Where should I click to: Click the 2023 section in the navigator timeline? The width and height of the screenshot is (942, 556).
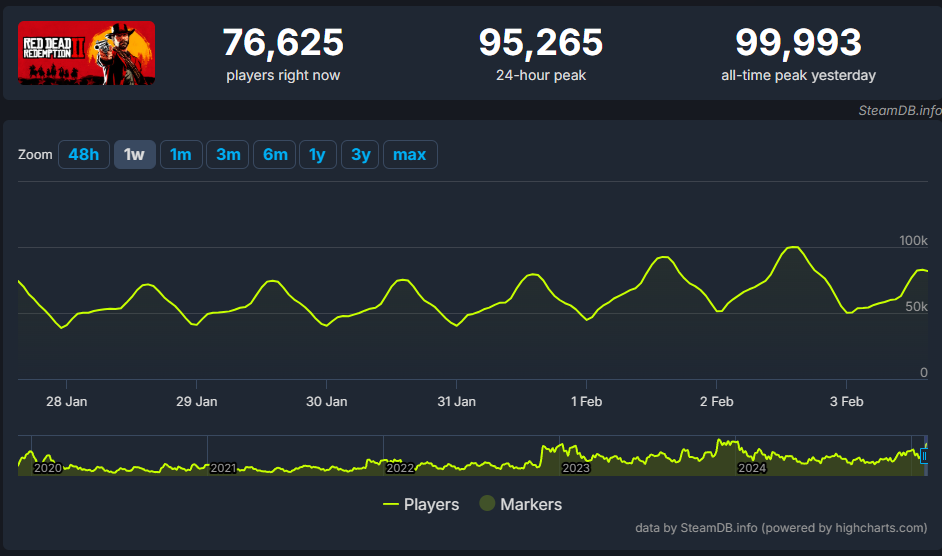coord(576,467)
